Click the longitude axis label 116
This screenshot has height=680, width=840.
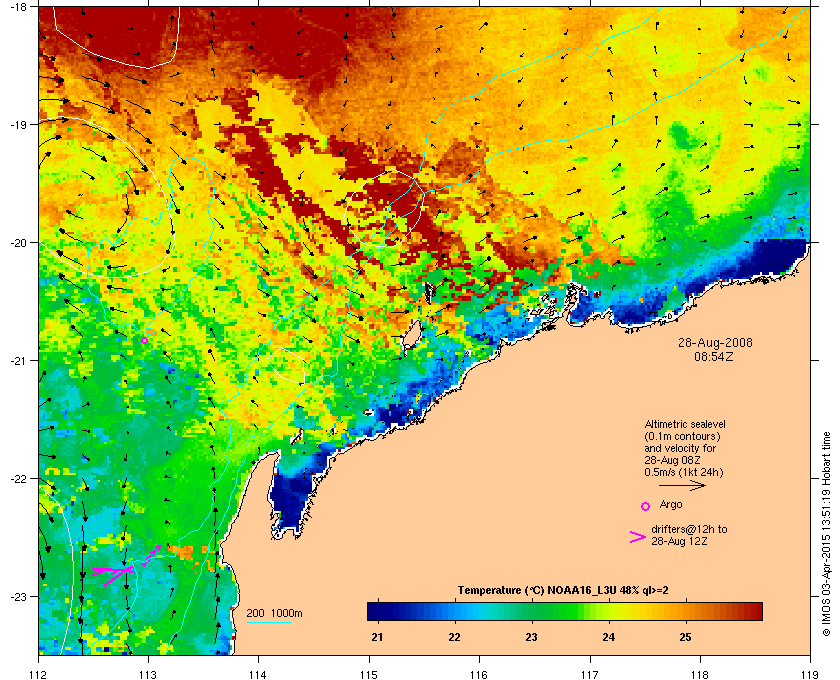479,674
